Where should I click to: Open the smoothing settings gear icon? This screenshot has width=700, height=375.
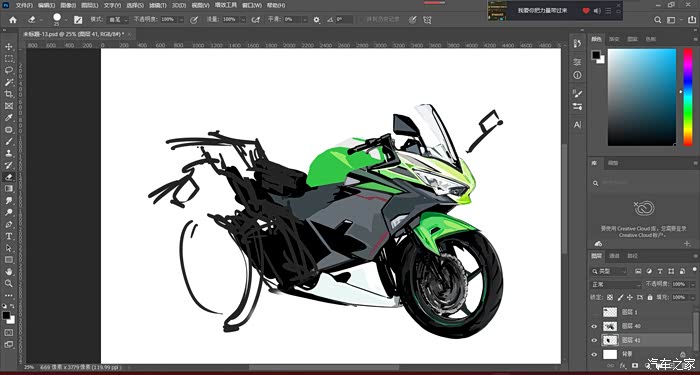[317, 20]
